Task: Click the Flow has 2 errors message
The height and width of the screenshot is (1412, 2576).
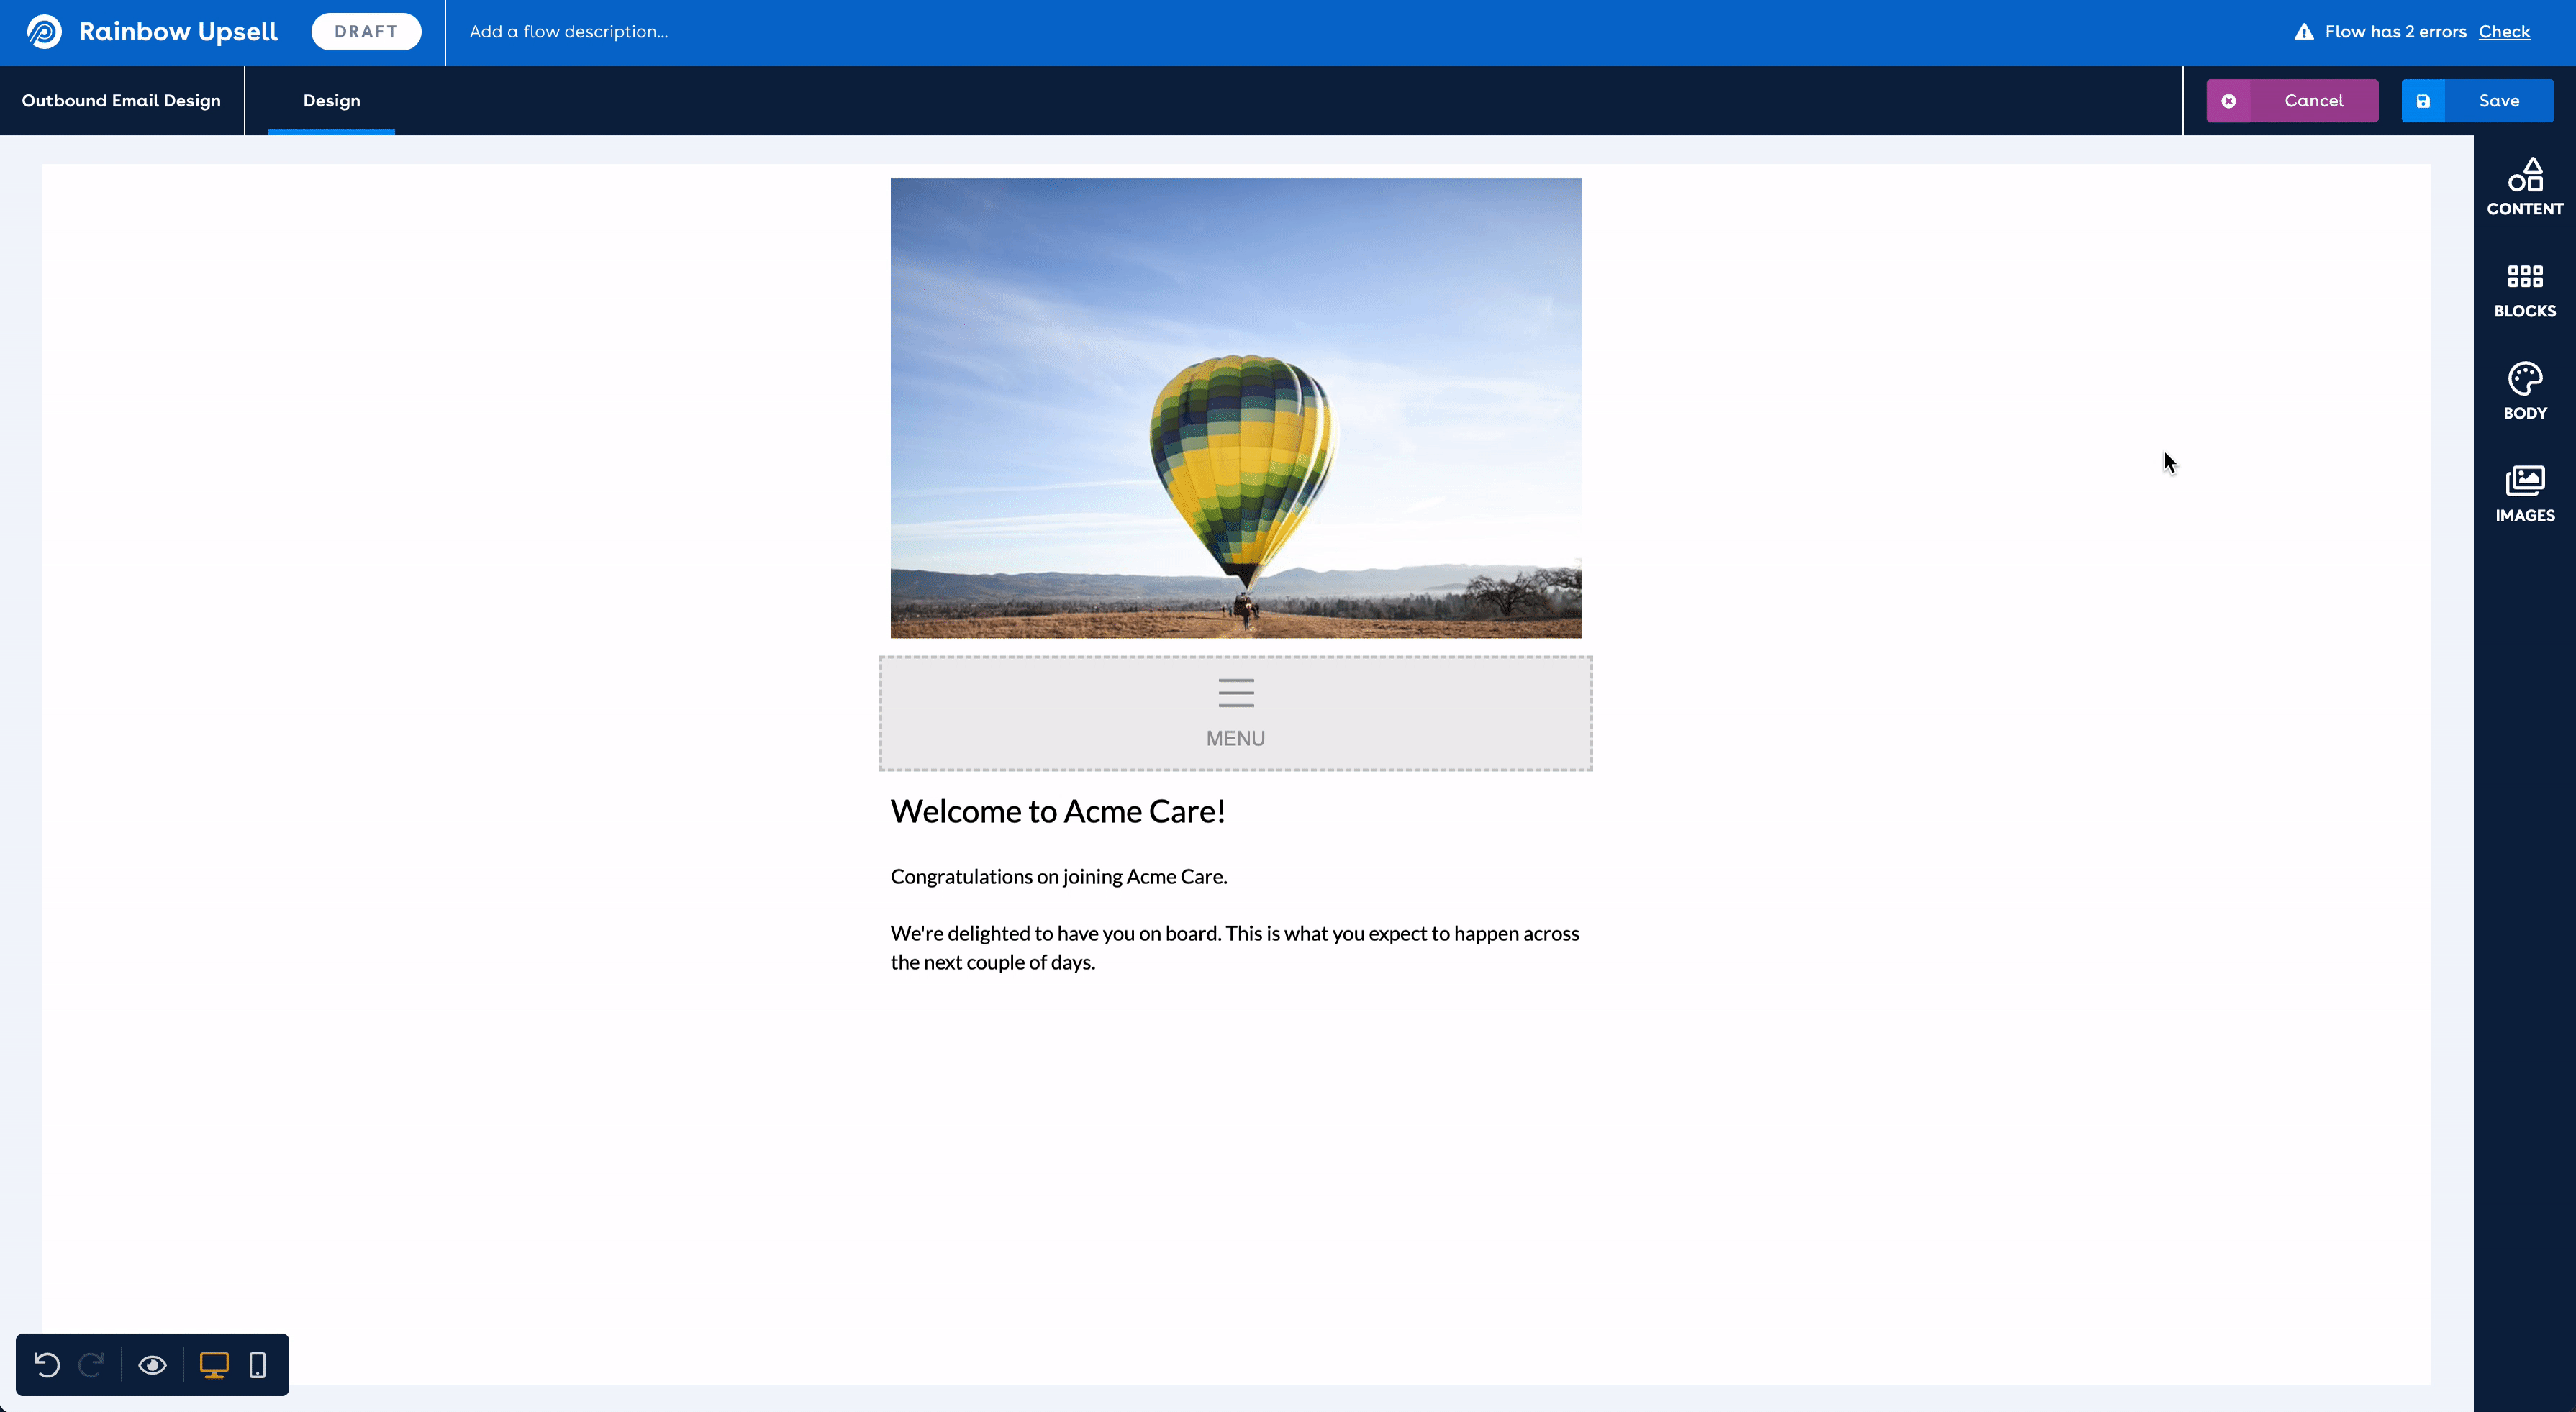Action: coord(2395,32)
